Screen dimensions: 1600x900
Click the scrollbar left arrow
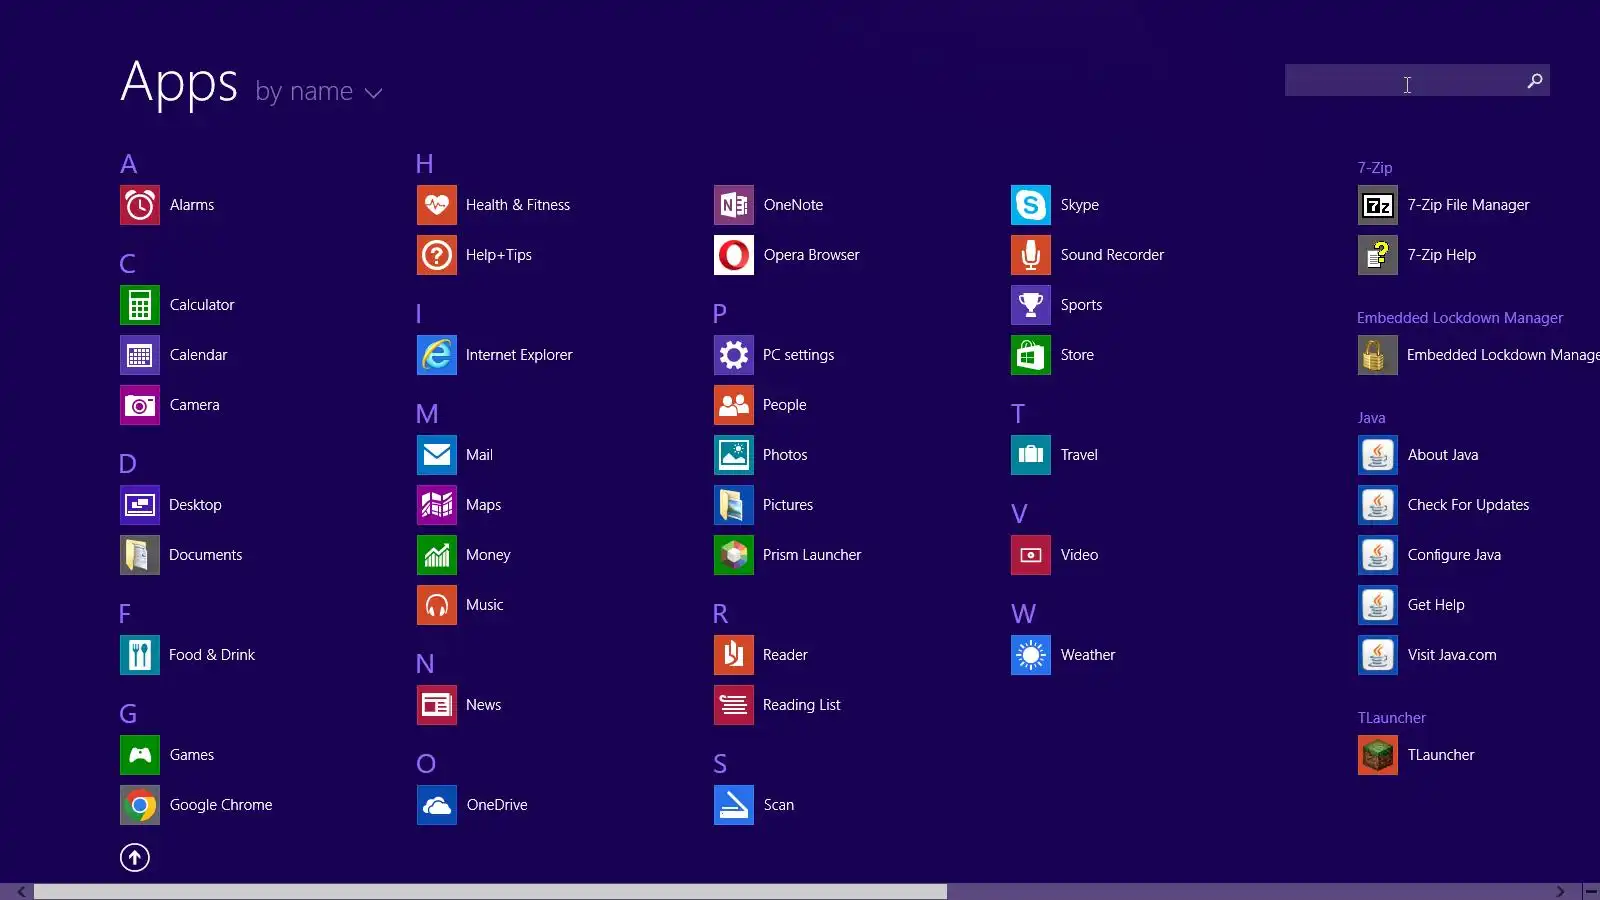pyautogui.click(x=21, y=891)
